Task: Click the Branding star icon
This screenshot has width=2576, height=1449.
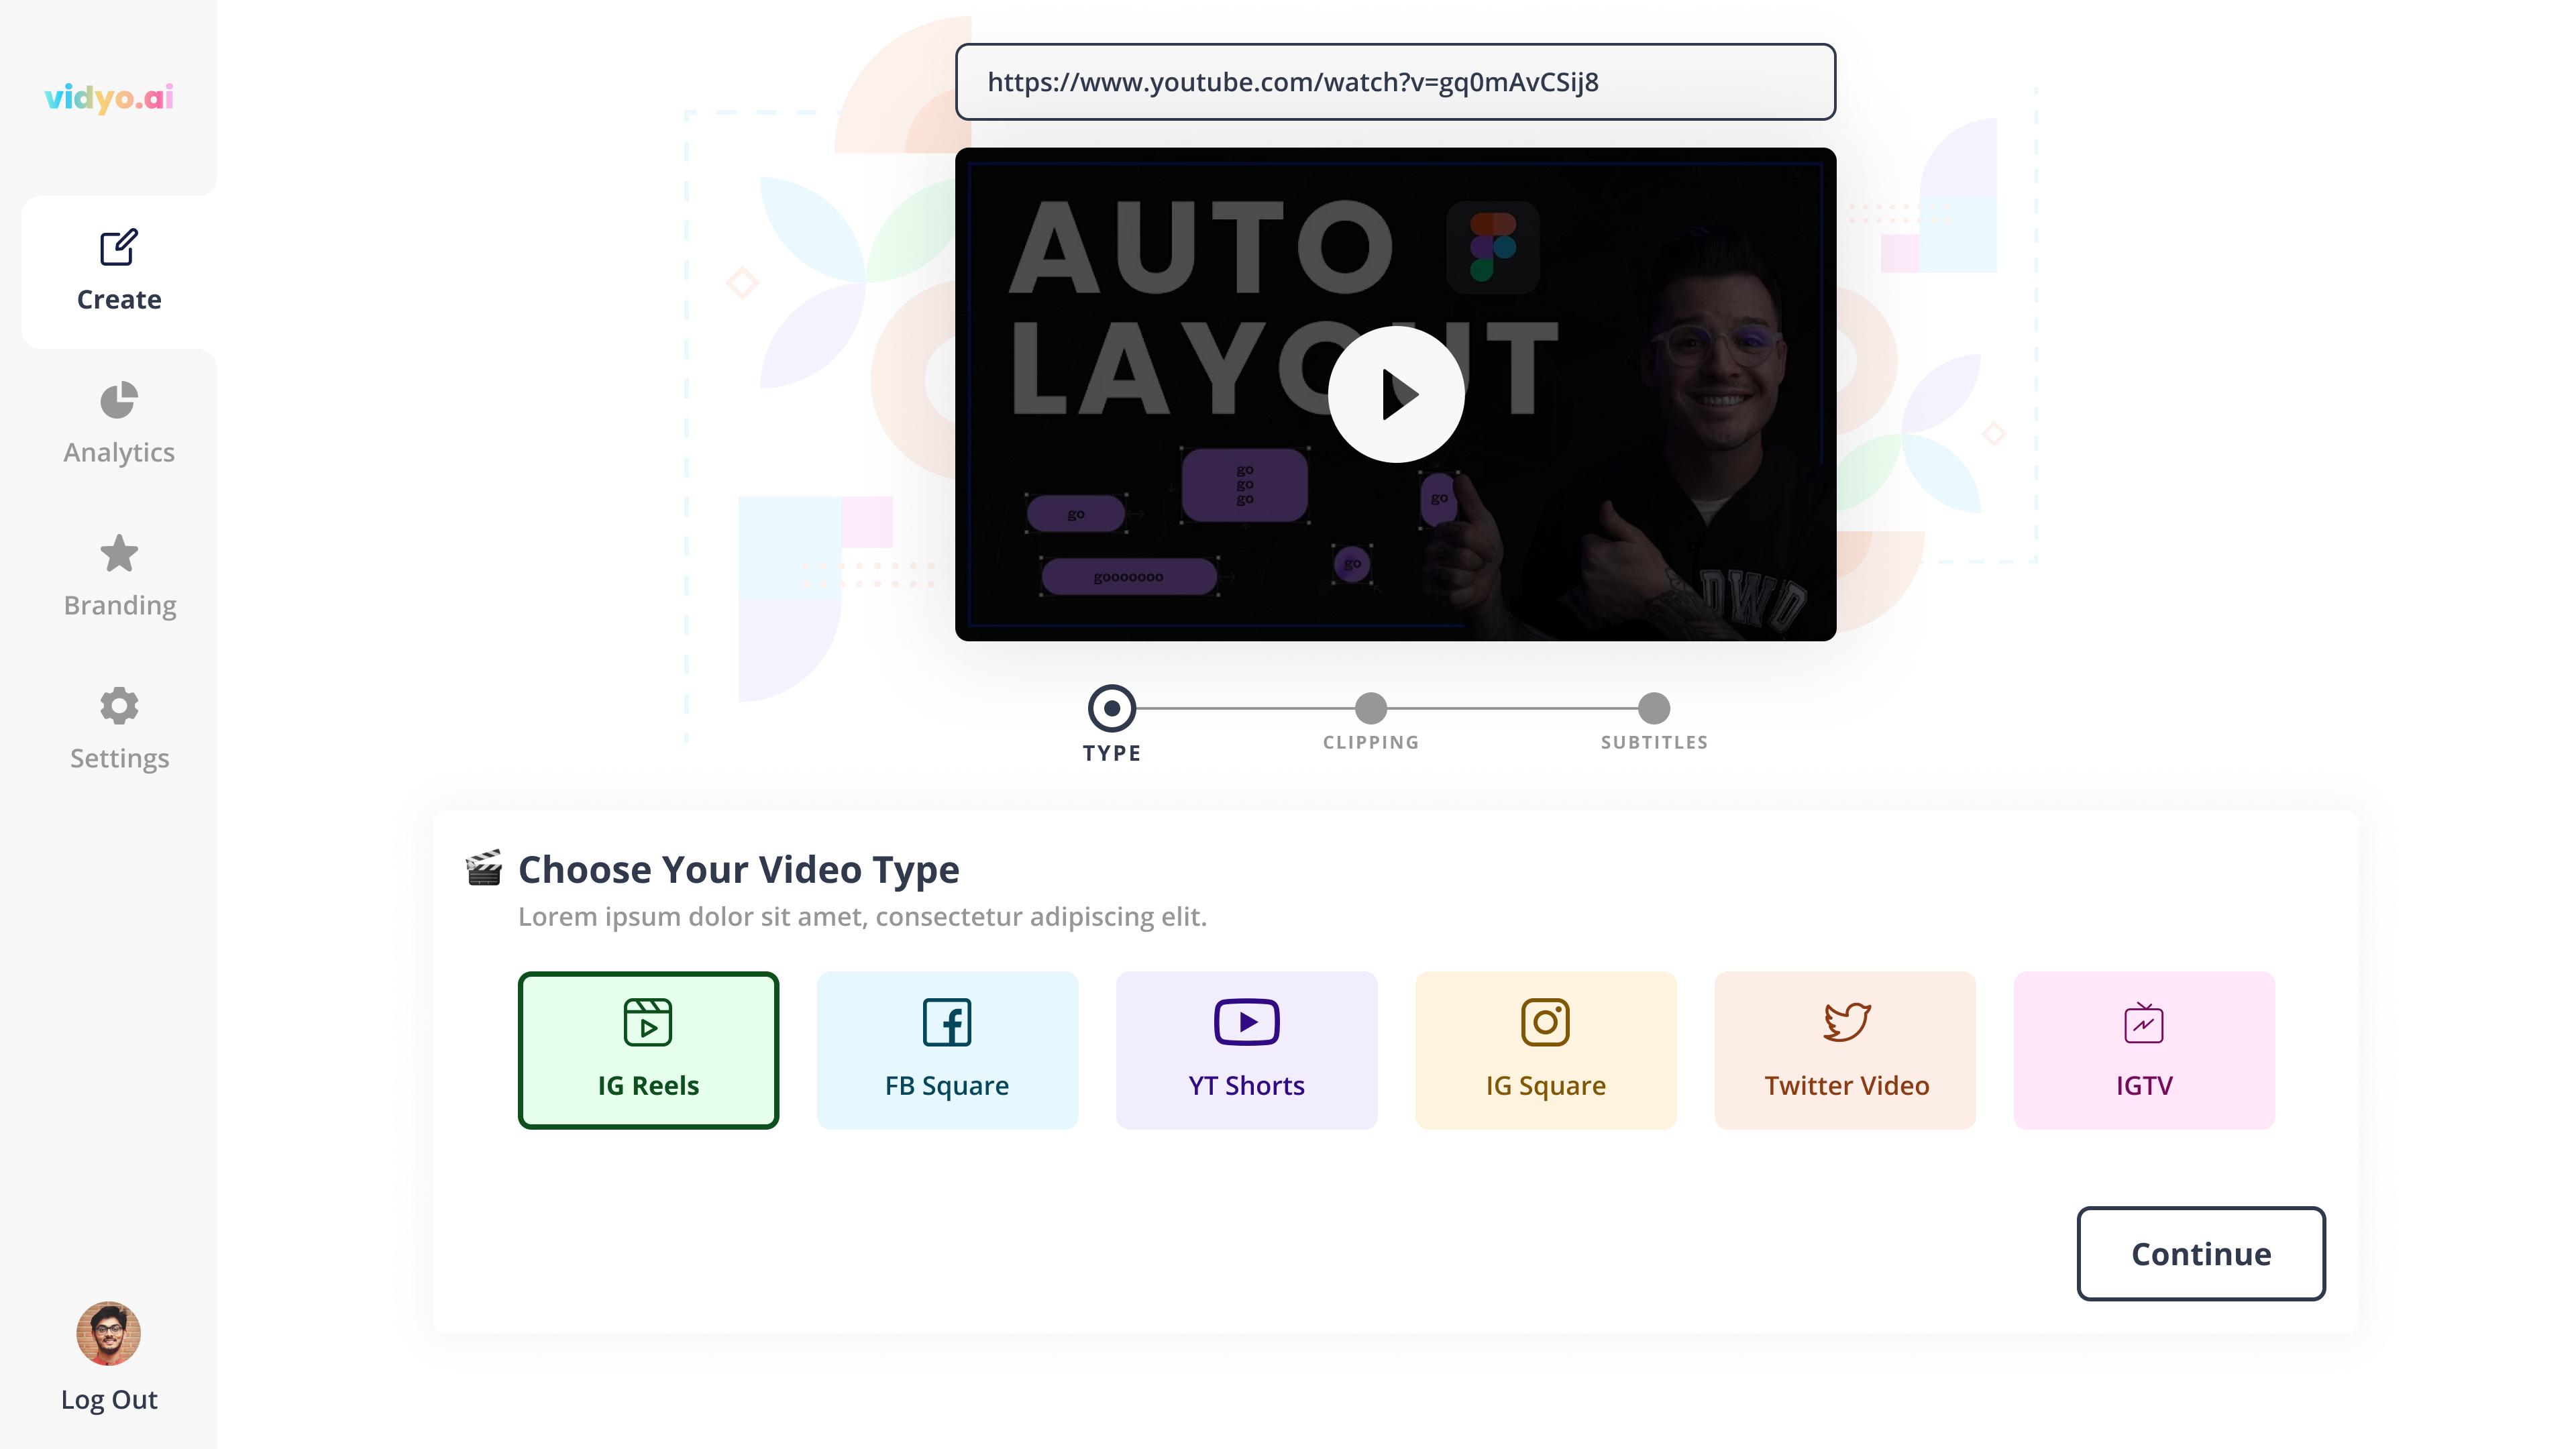Action: coord(119,553)
